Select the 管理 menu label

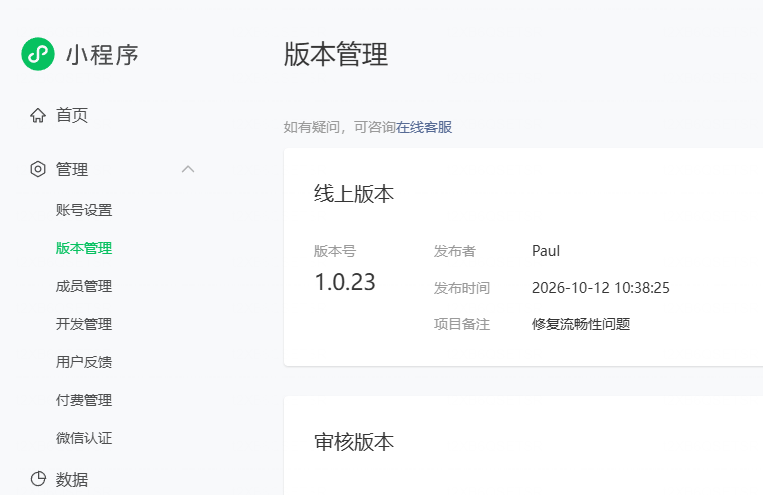coord(72,169)
